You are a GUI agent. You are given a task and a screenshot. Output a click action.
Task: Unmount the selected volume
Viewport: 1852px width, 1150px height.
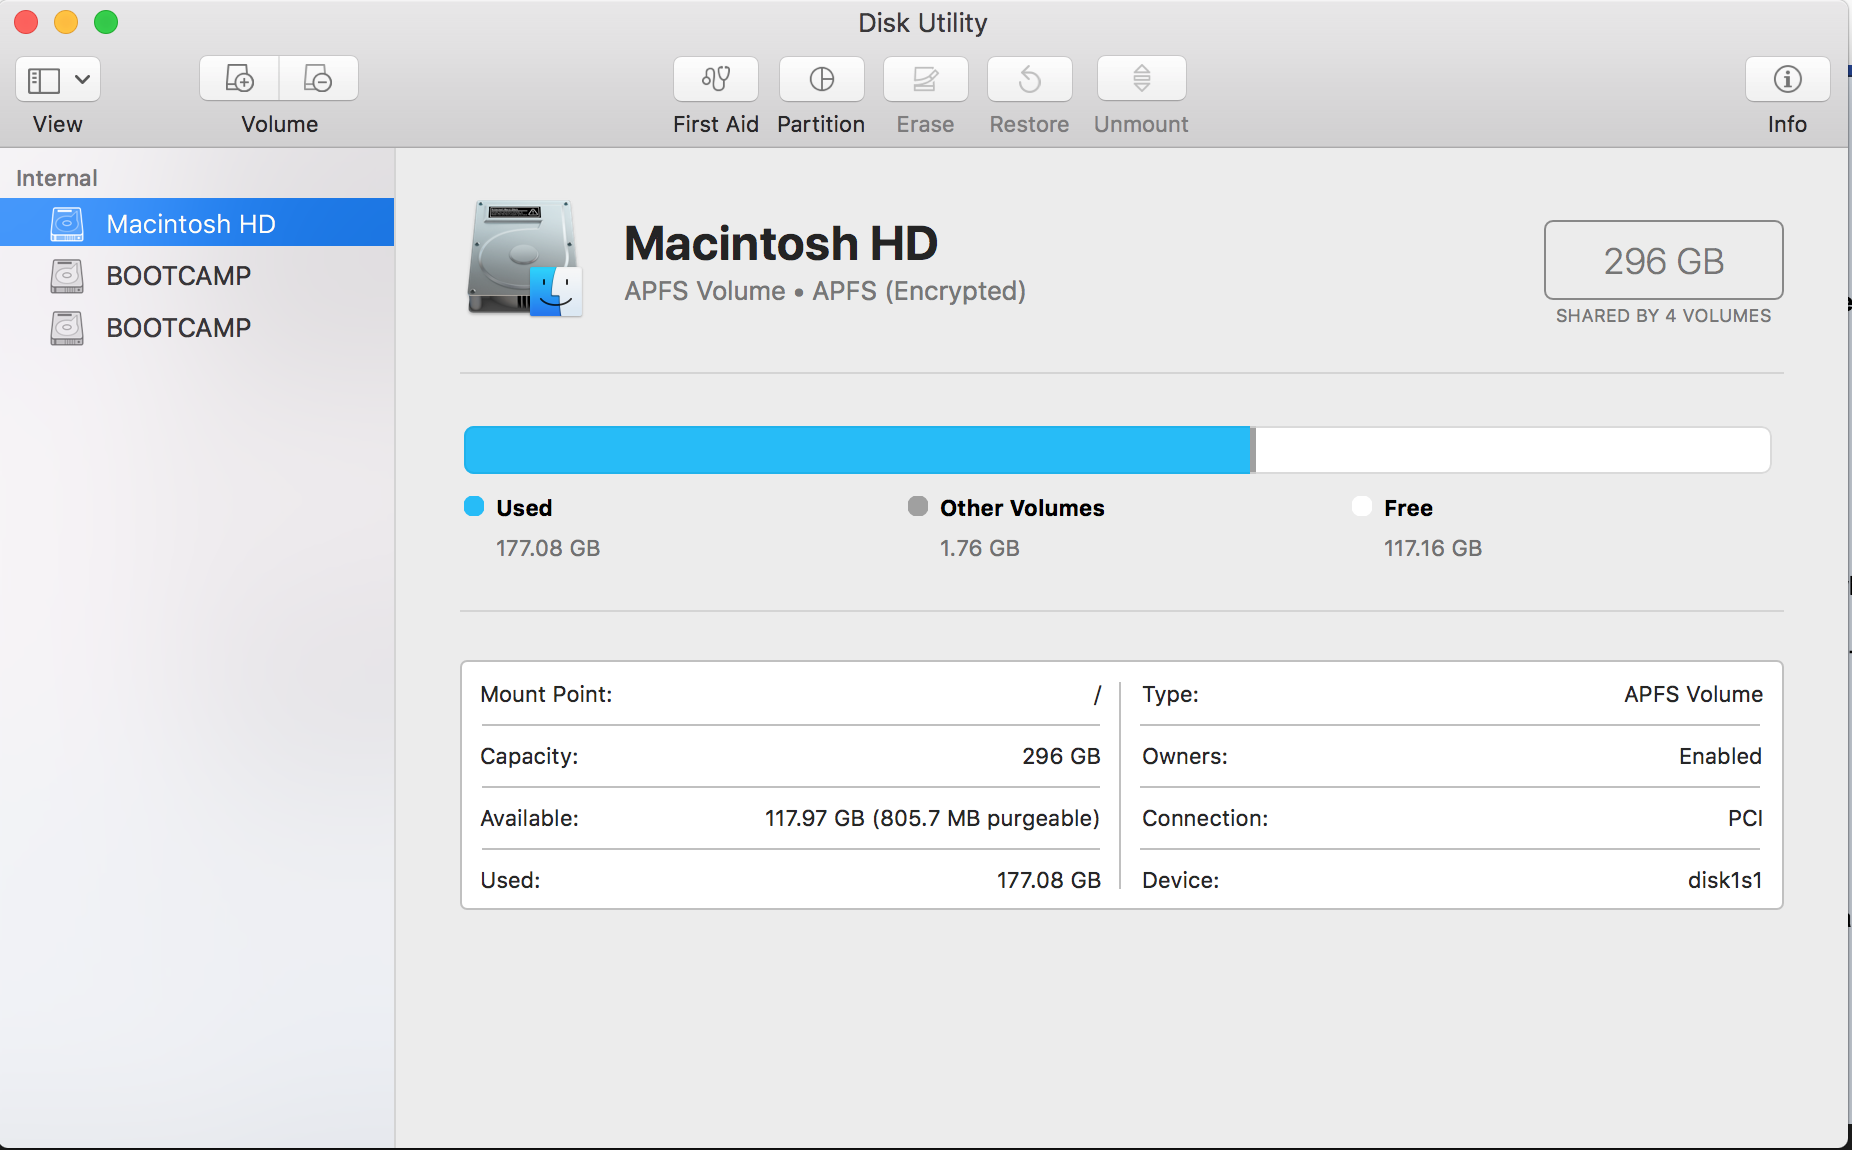[x=1141, y=79]
